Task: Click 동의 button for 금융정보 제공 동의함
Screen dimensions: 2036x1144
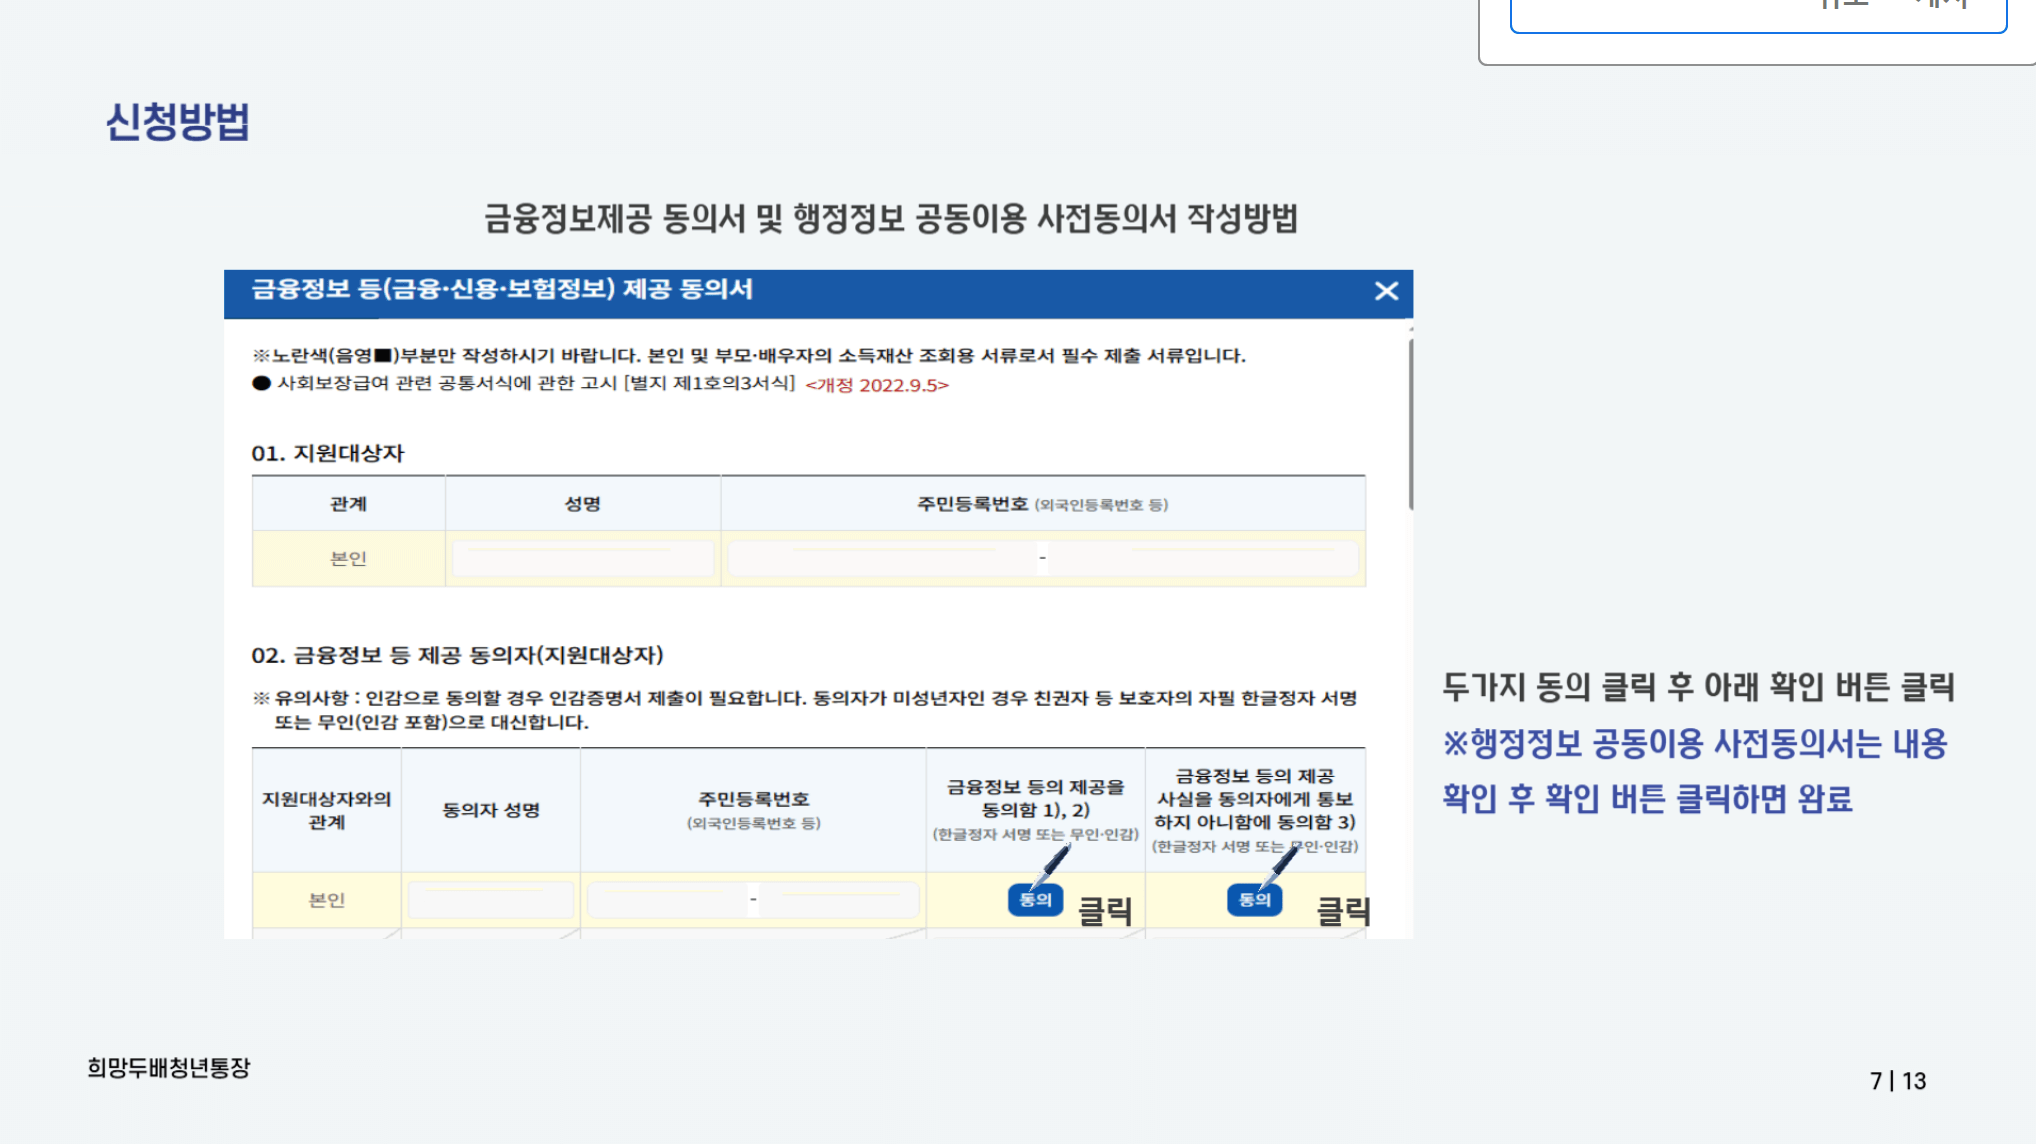Action: pyautogui.click(x=1034, y=900)
